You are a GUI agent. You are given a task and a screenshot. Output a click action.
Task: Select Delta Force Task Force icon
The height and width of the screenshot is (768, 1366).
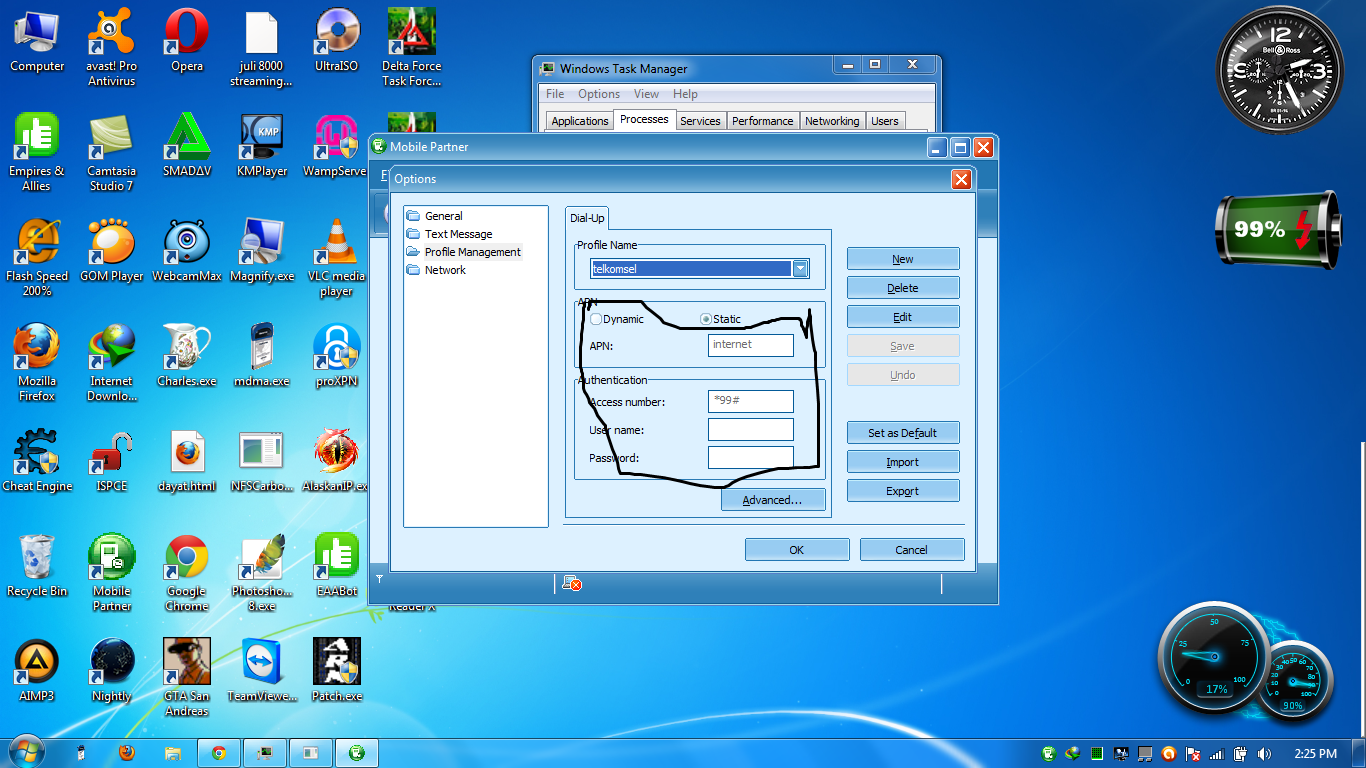click(411, 47)
